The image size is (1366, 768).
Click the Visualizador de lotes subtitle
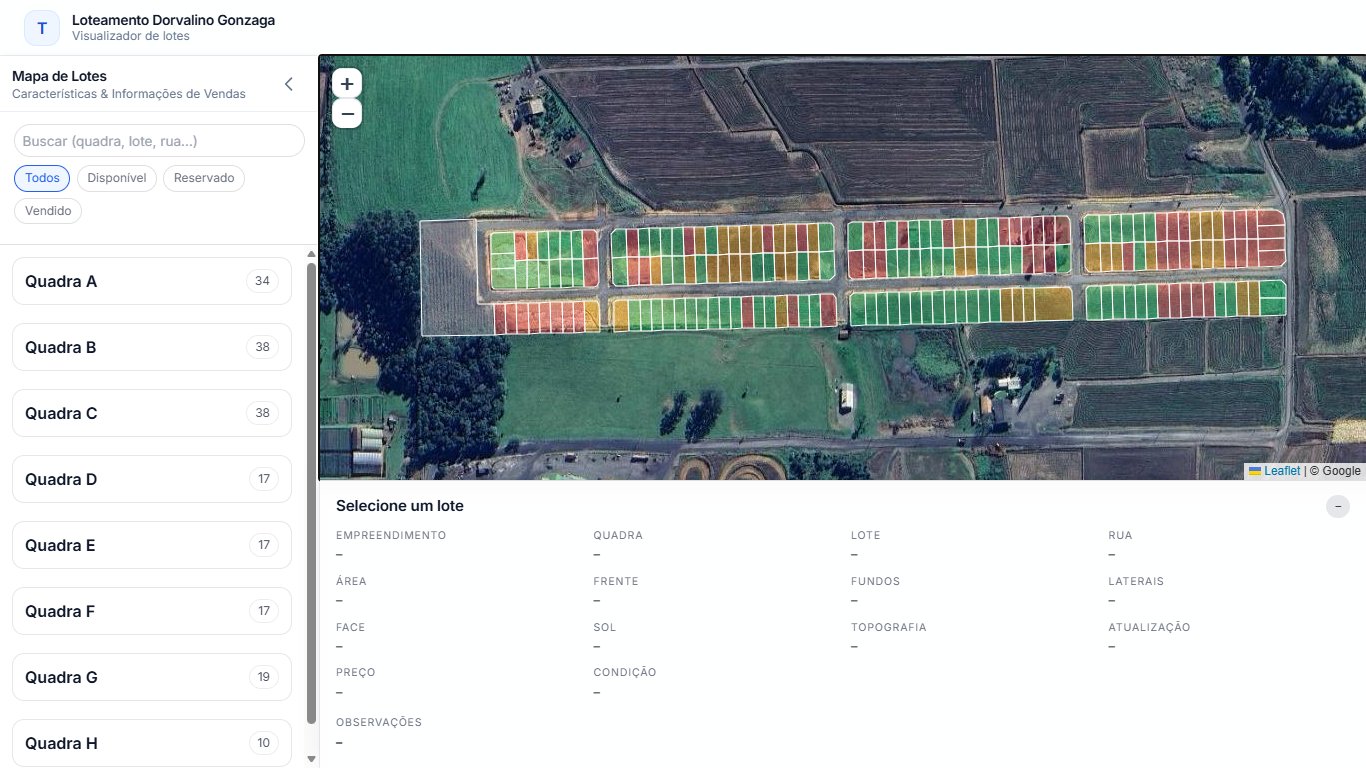pos(131,36)
